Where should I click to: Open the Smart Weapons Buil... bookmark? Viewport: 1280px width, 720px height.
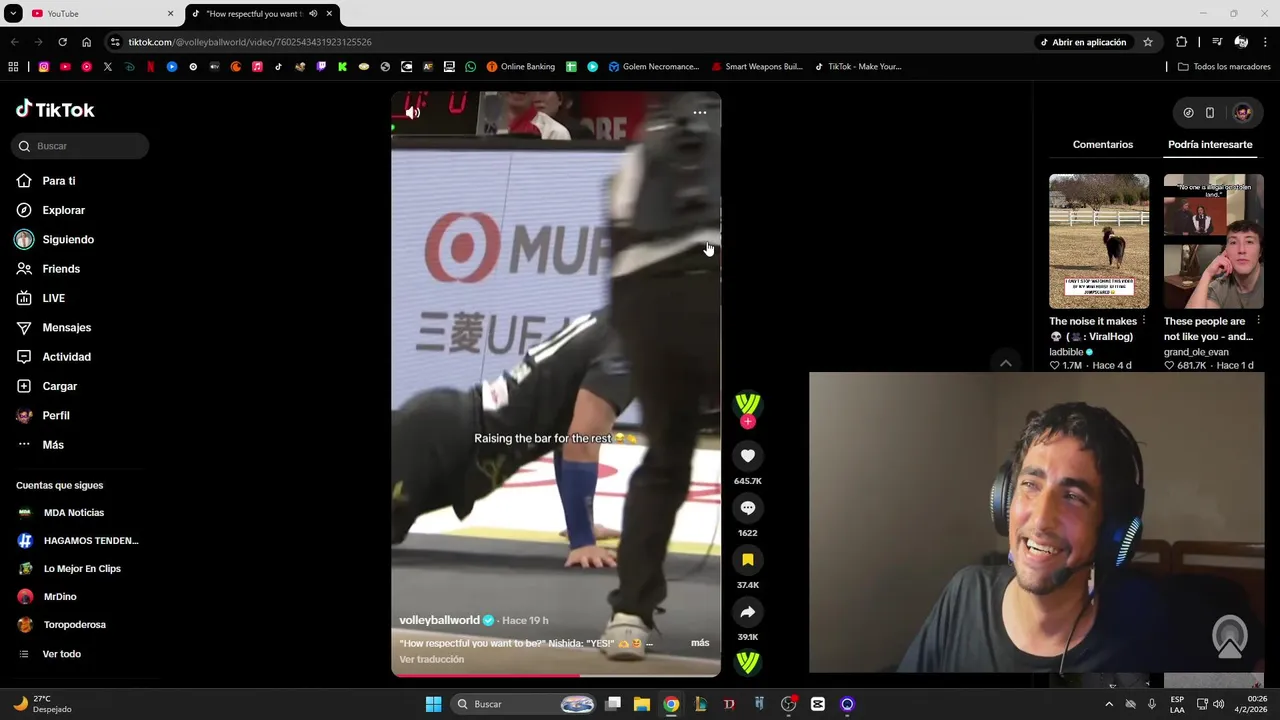click(x=757, y=67)
